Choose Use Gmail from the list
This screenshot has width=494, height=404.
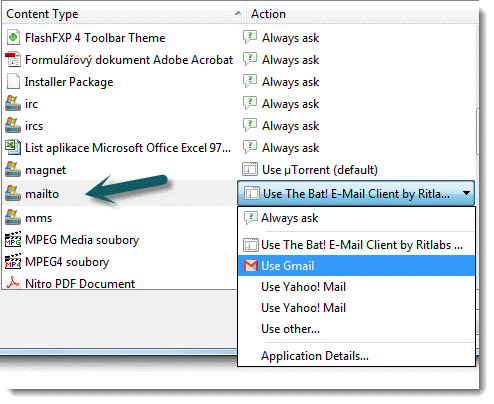[356, 266]
